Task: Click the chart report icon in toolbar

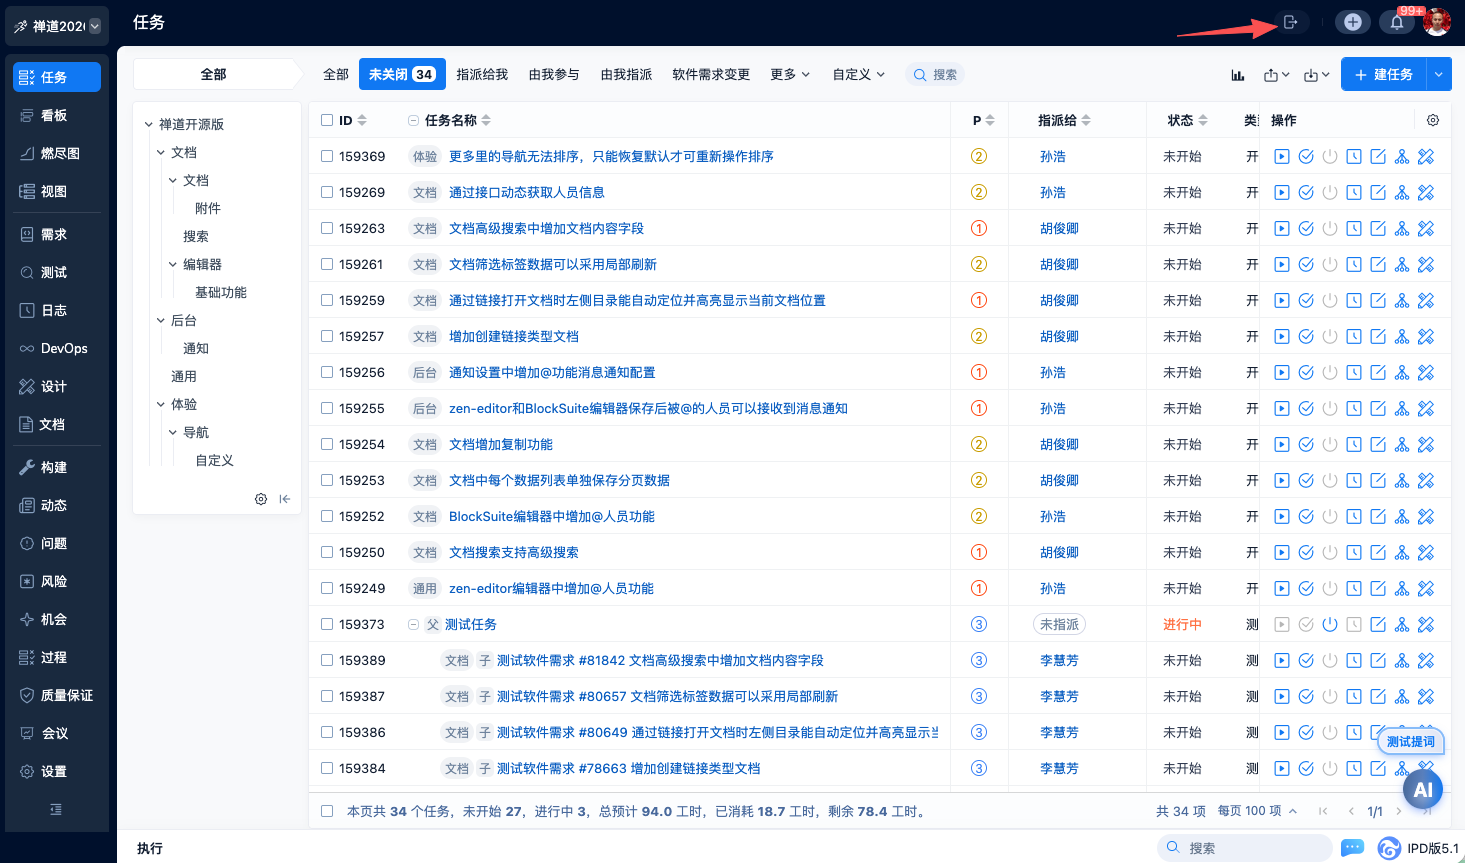Action: tap(1238, 75)
